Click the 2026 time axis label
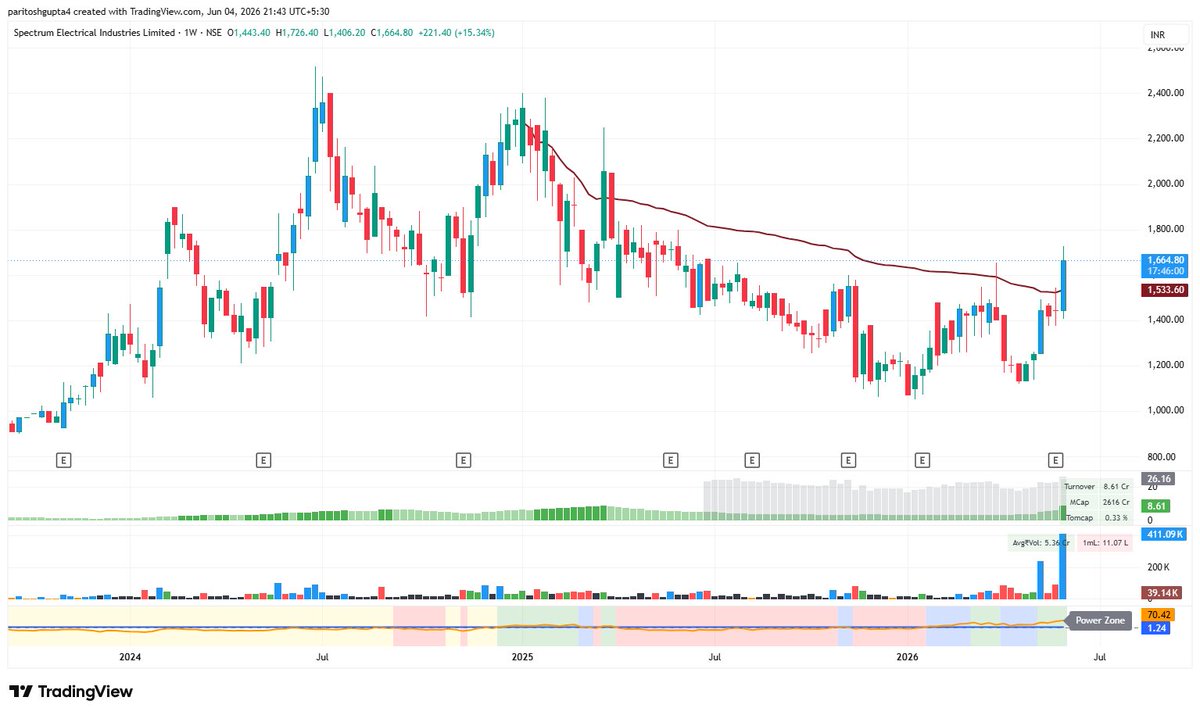The height and width of the screenshot is (715, 1200). (907, 657)
